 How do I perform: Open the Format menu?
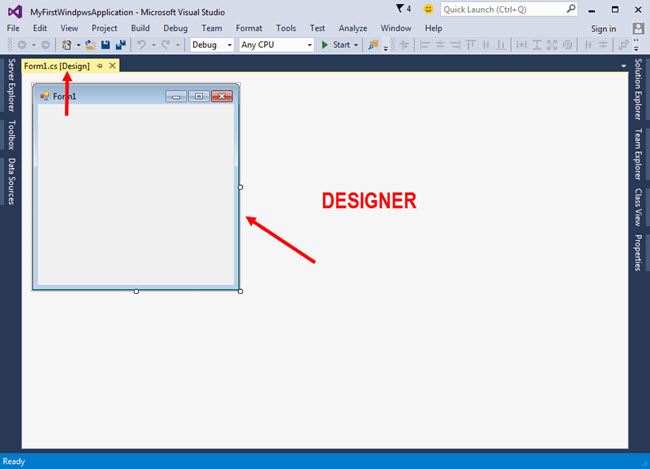tap(249, 28)
